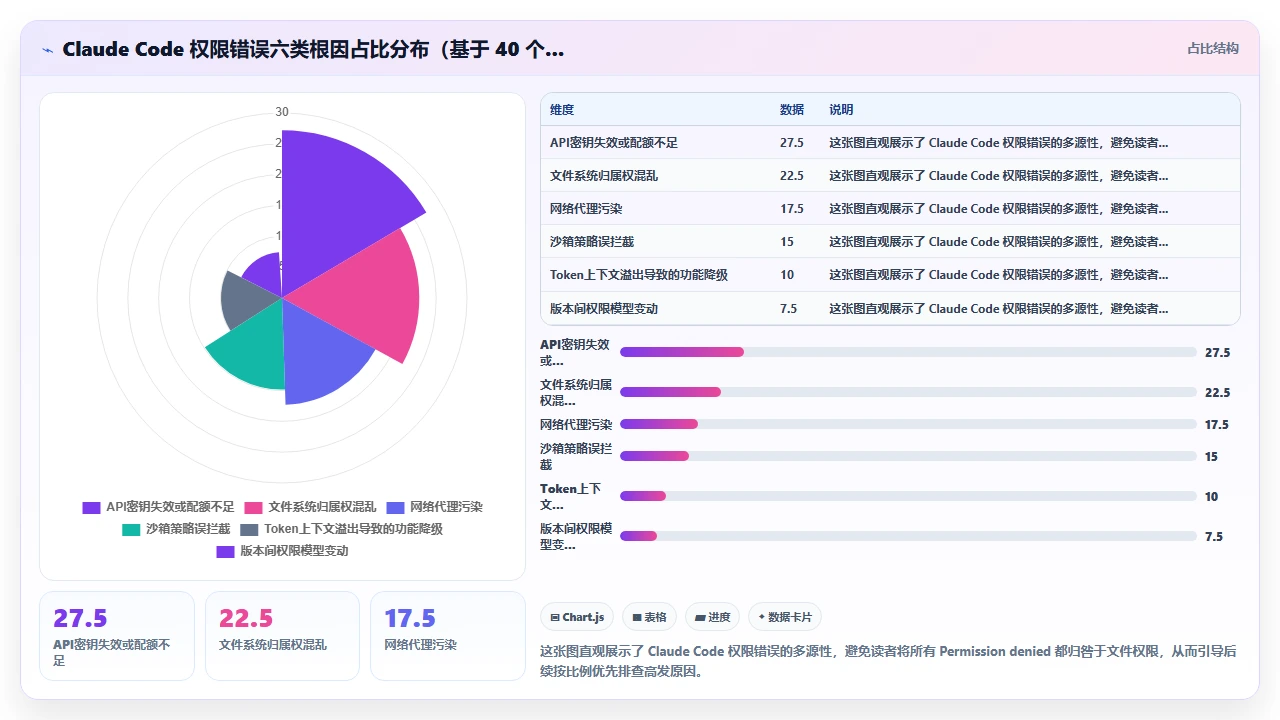1280x720 pixels.
Task: Click the 进度 tag chip
Action: [713, 617]
